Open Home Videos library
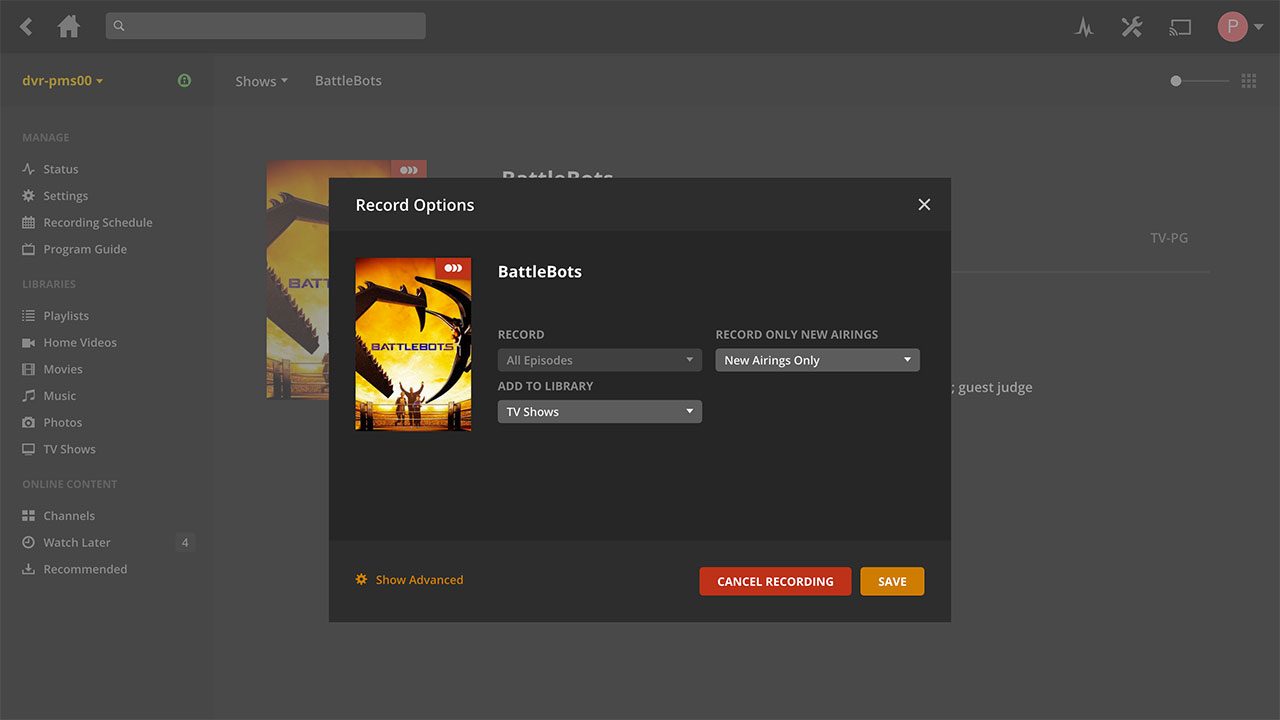 pos(80,343)
